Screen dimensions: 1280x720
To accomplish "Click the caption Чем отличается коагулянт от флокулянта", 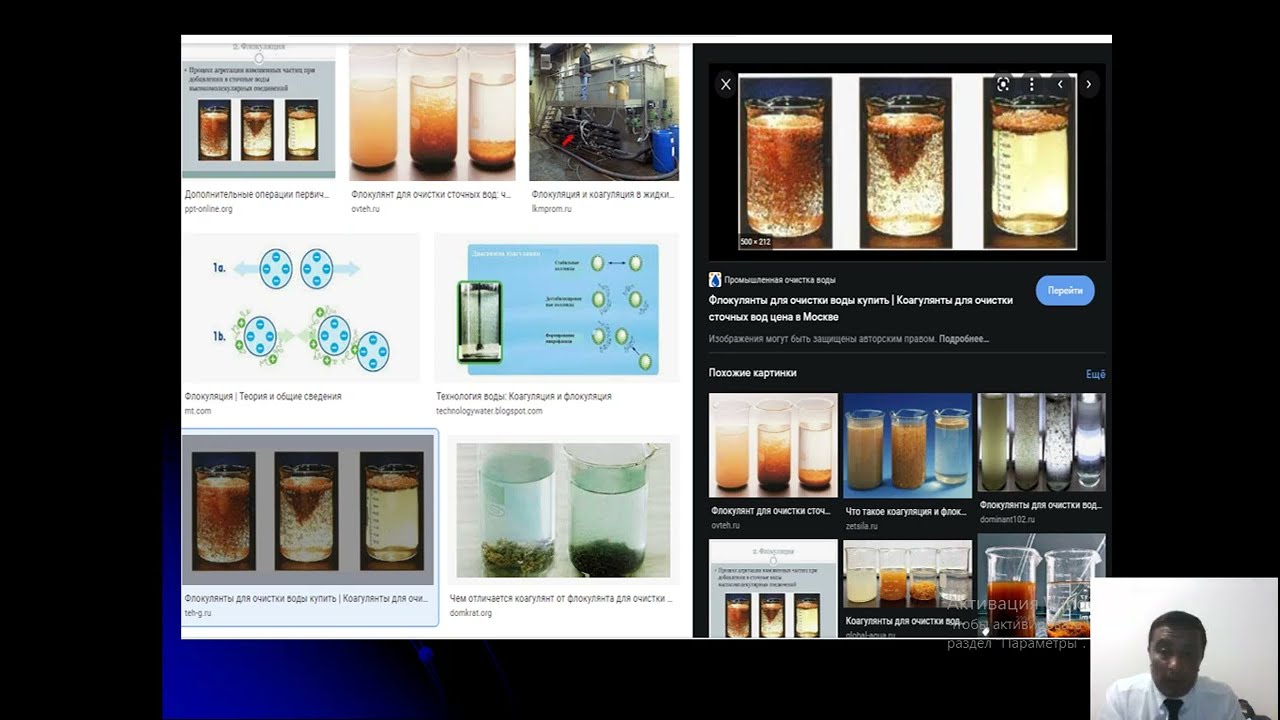I will [x=561, y=599].
